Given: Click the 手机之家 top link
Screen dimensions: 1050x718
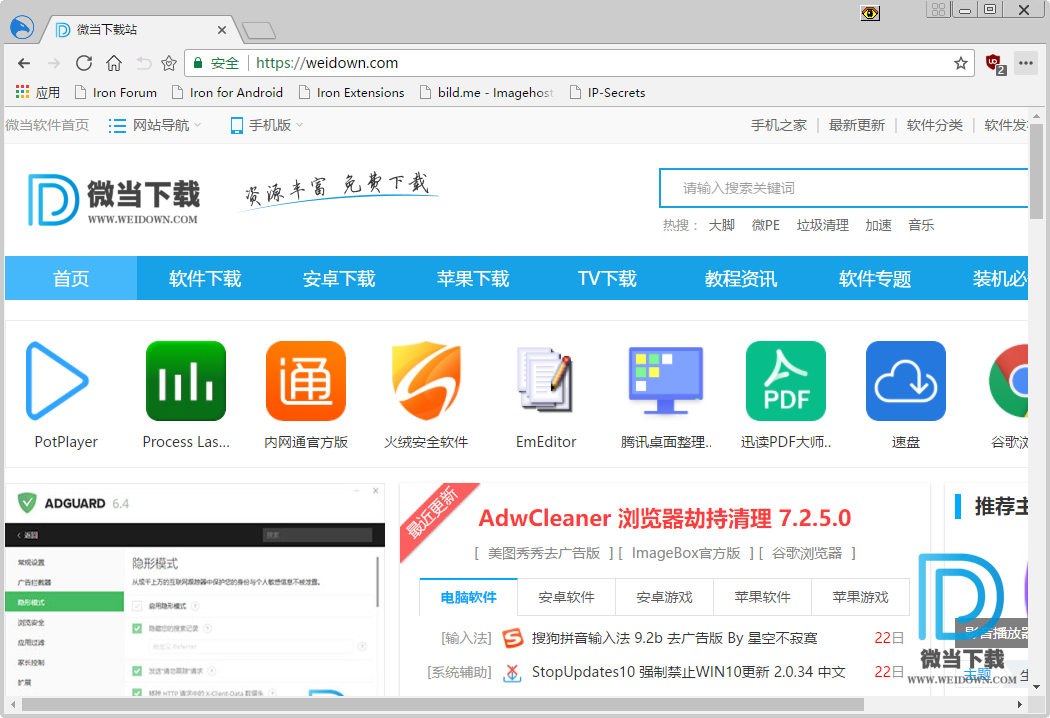Looking at the screenshot, I should pyautogui.click(x=778, y=125).
